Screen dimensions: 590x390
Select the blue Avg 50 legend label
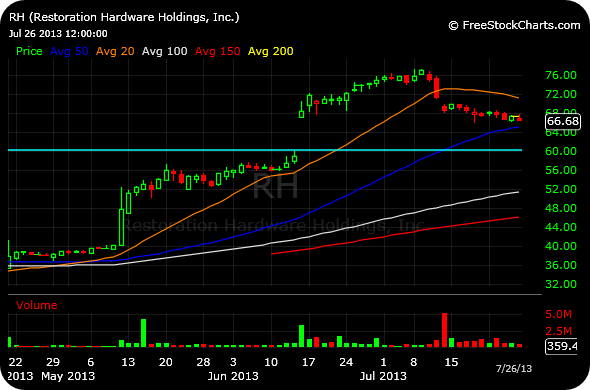coord(69,51)
